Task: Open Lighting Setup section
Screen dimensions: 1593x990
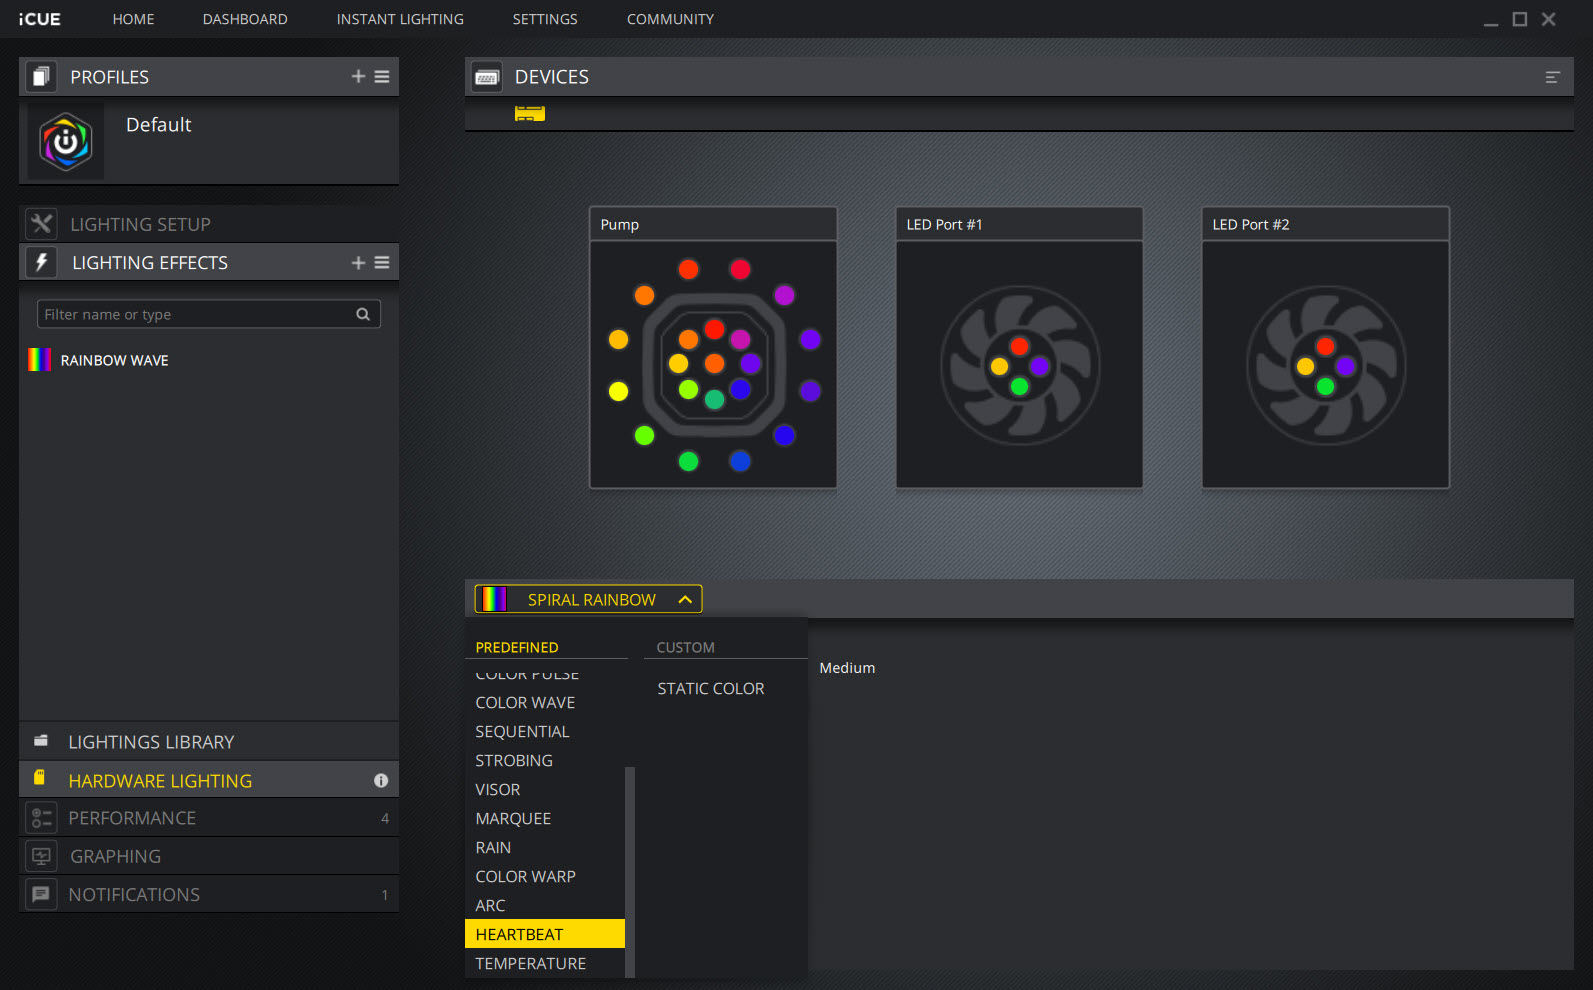Action: 209,224
